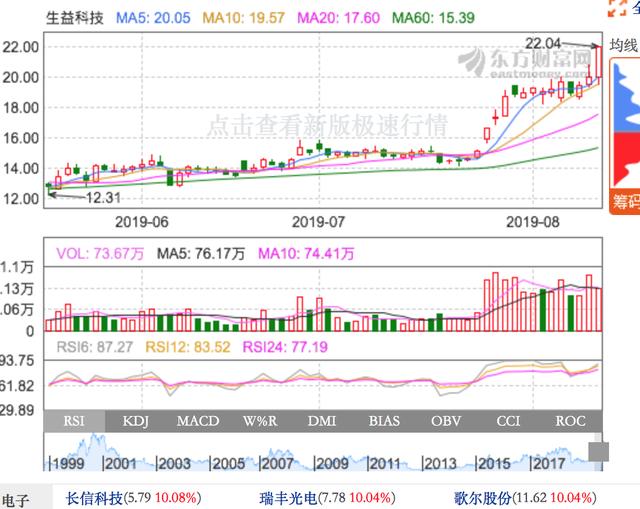The image size is (640, 509).
Task: Click the volume MA10: 74.41万 label
Action: [306, 253]
